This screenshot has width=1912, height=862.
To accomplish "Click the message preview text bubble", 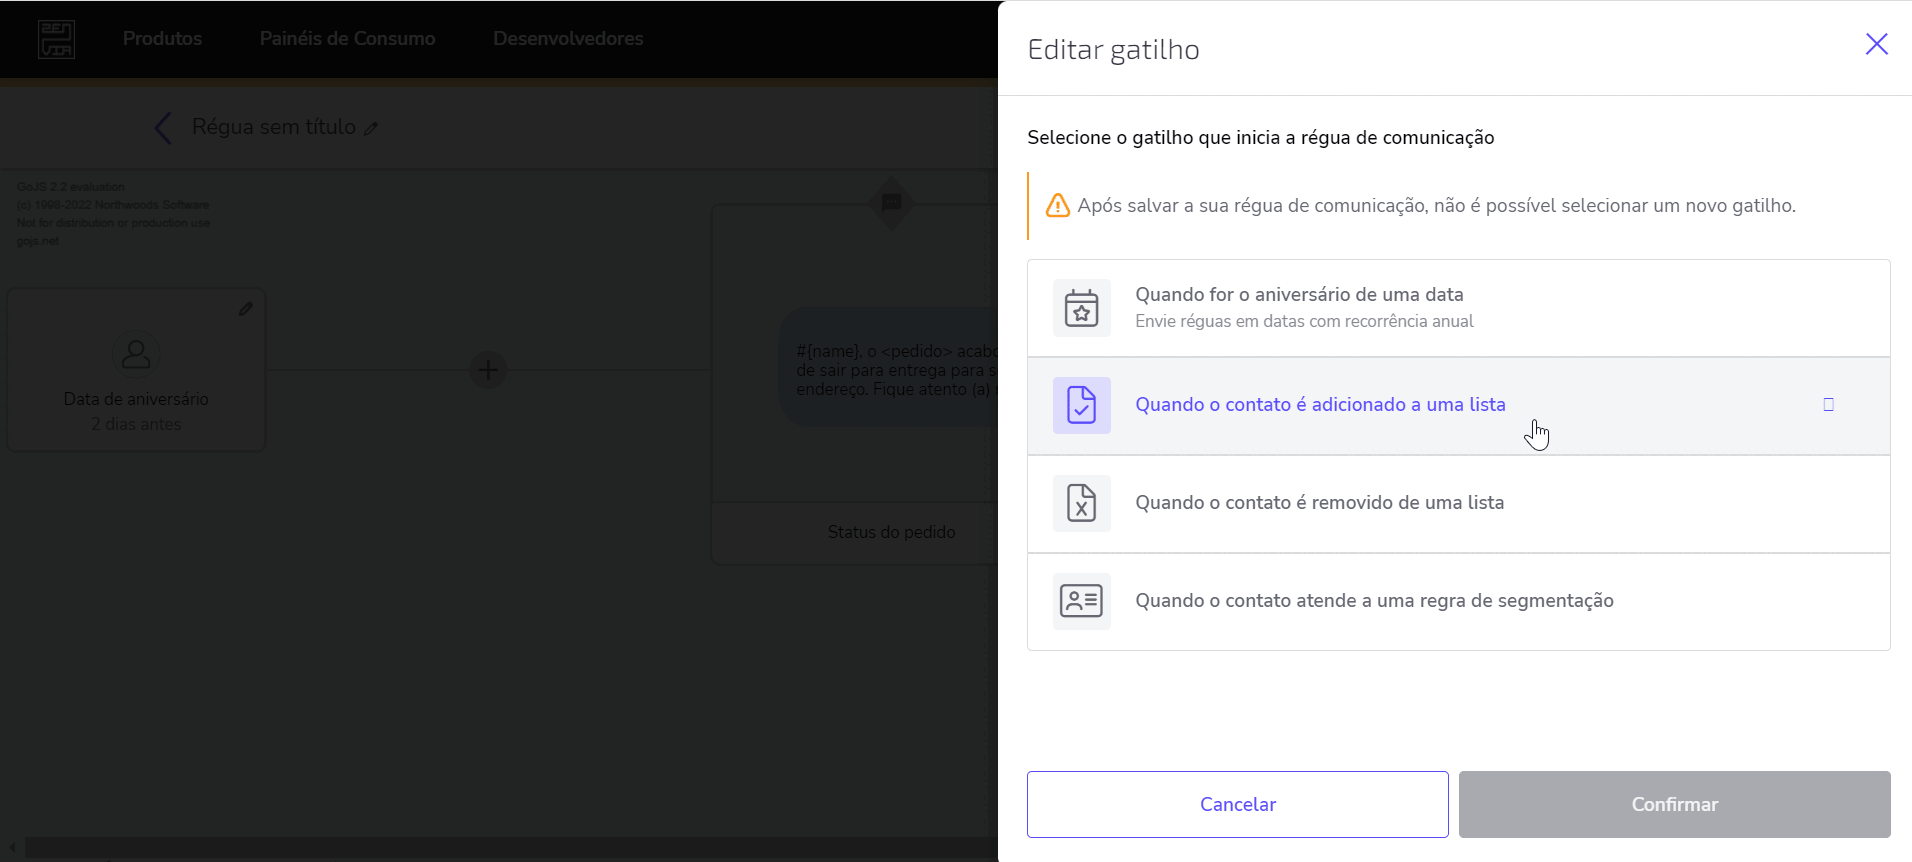I will (x=889, y=367).
